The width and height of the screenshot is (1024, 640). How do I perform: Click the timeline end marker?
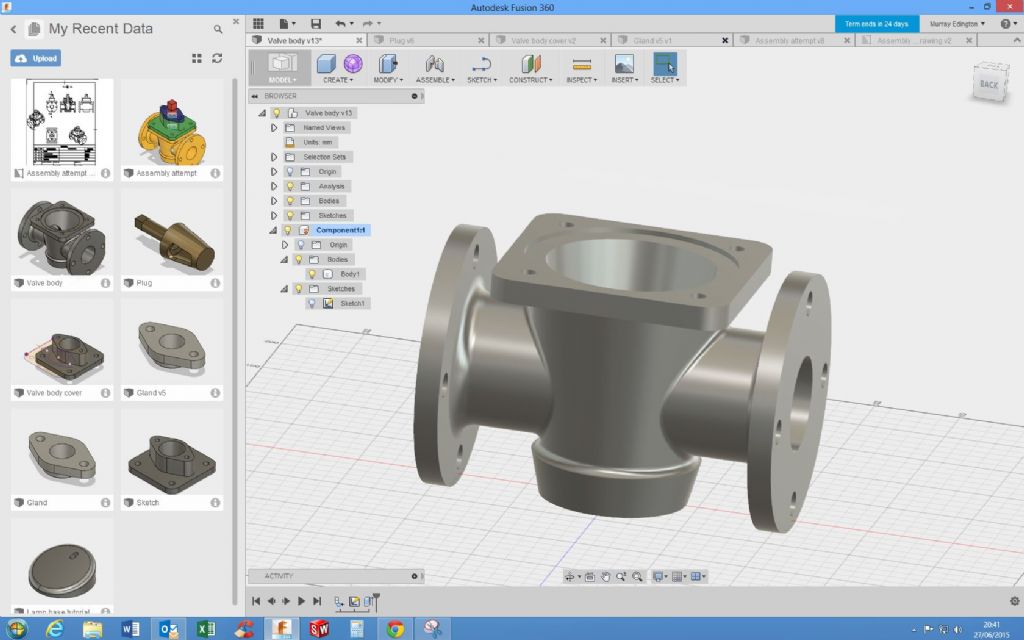click(x=376, y=601)
